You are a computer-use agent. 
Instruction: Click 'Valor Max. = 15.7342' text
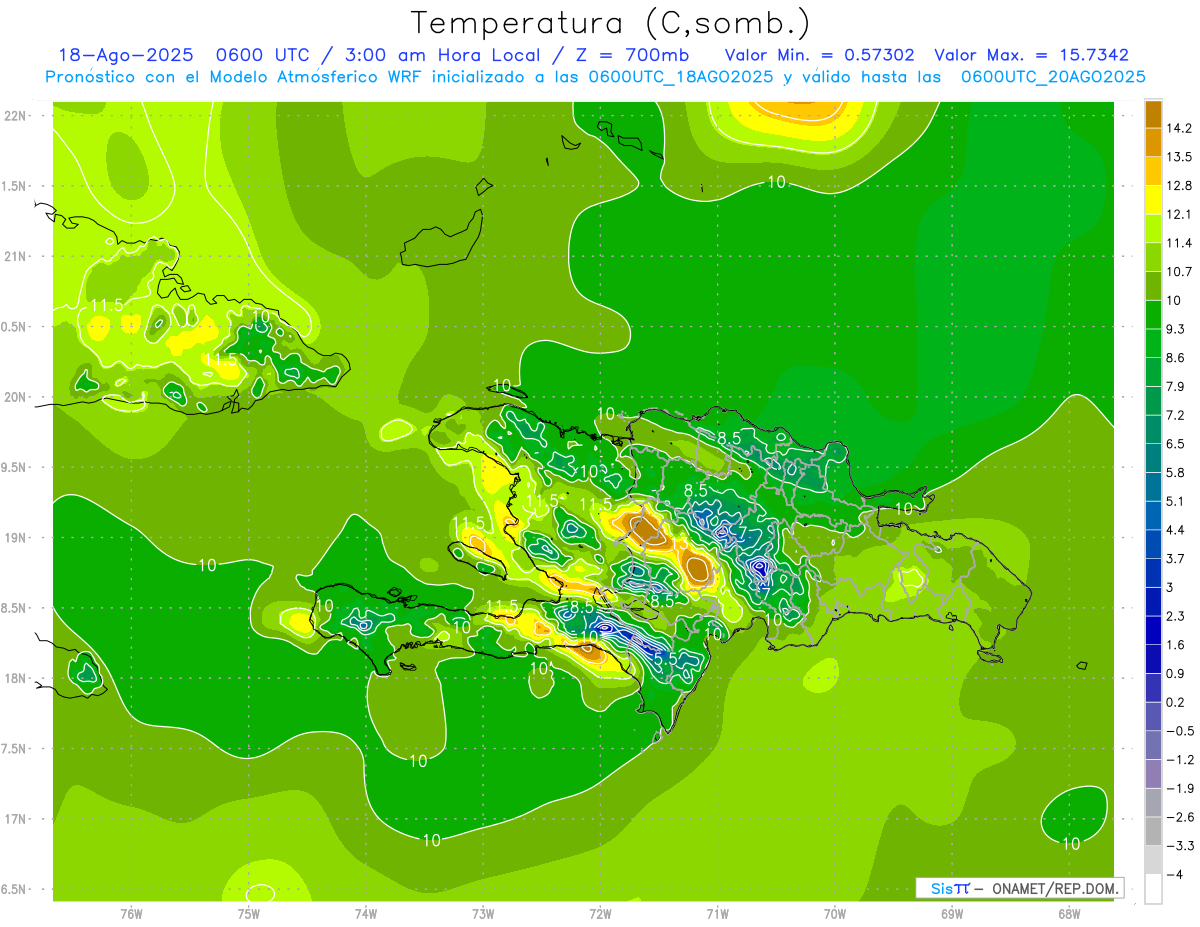pos(1032,56)
